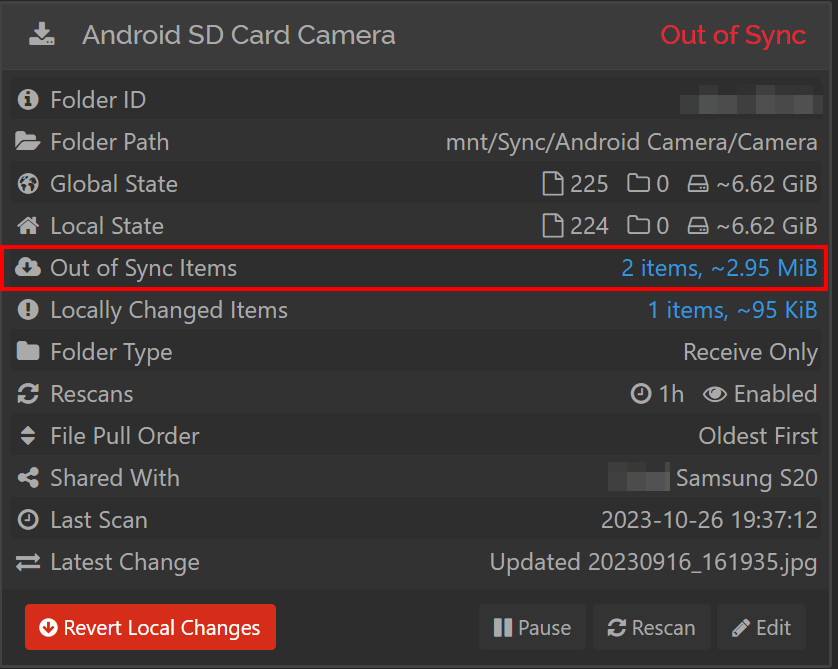
Task: Click the cloud download Out of Sync icon
Action: click(28, 267)
